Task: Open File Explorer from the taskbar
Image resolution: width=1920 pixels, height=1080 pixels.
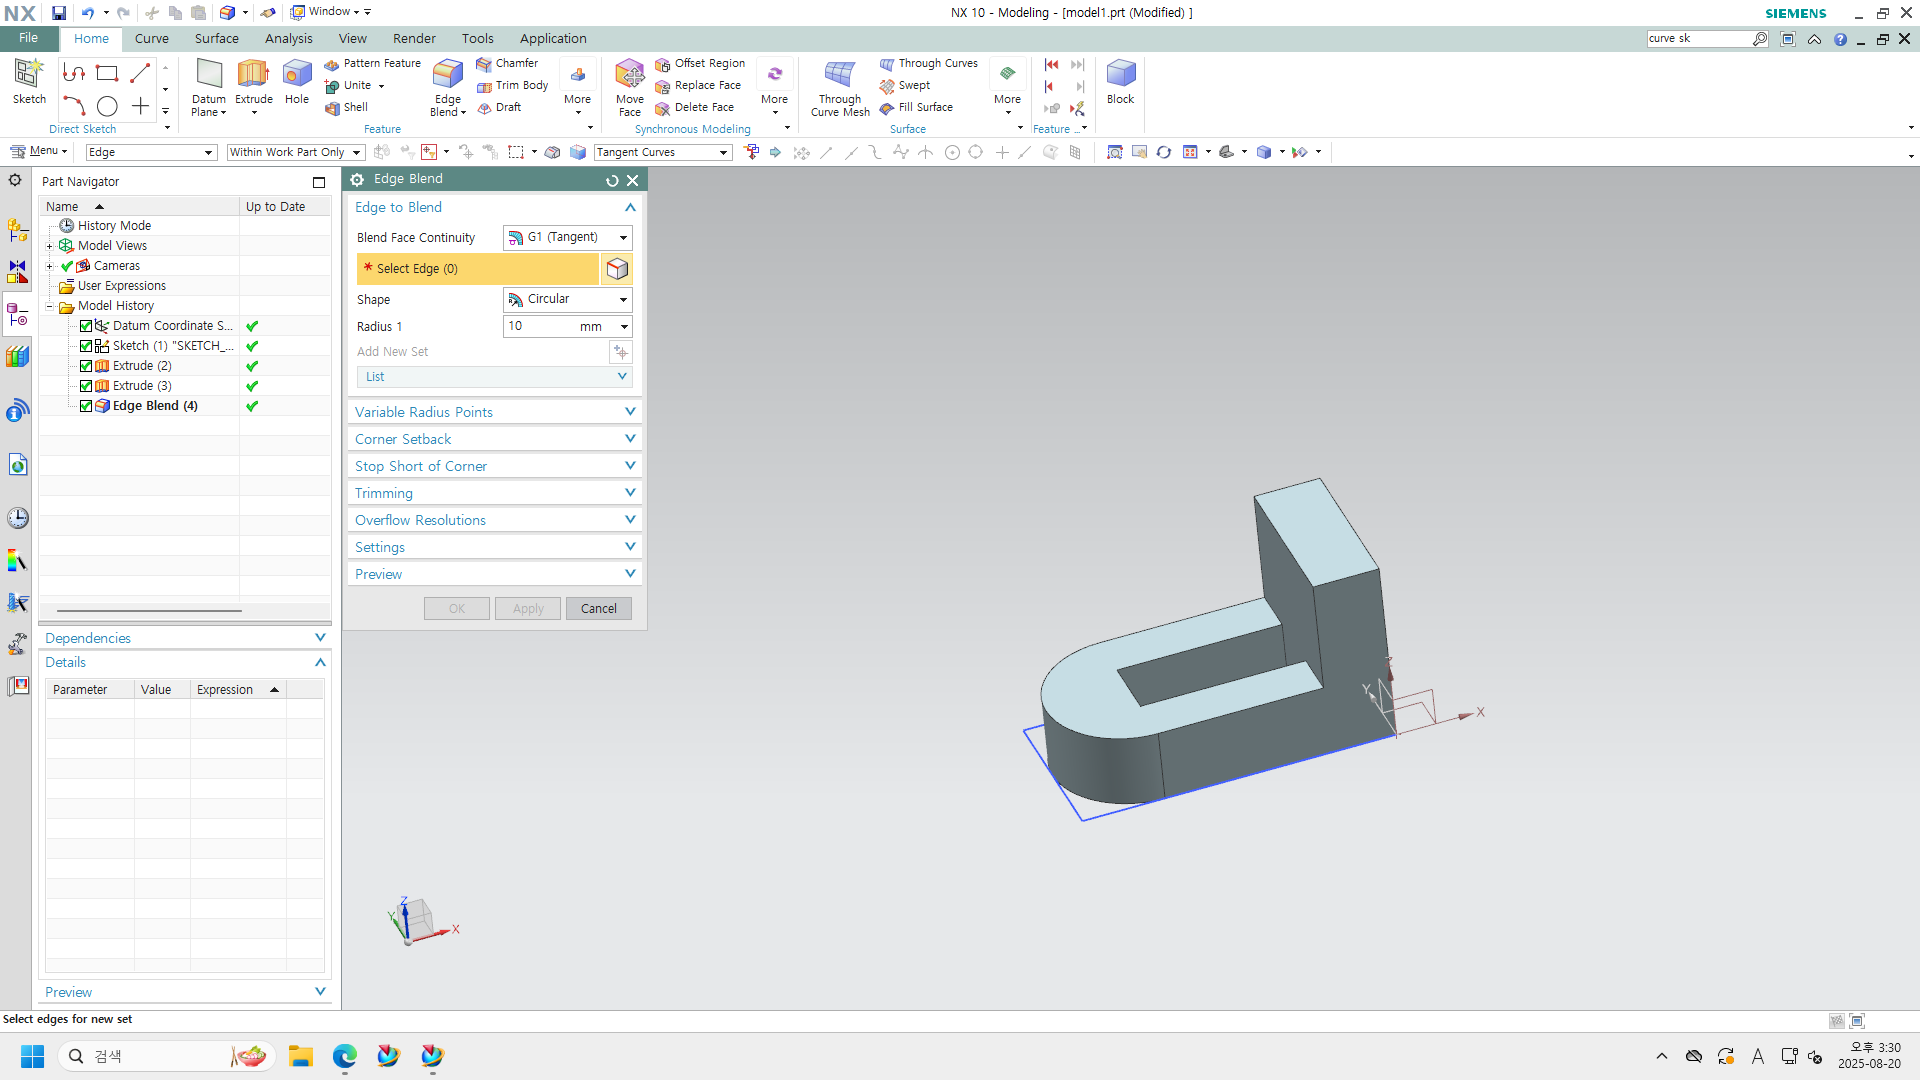Action: coord(300,1056)
